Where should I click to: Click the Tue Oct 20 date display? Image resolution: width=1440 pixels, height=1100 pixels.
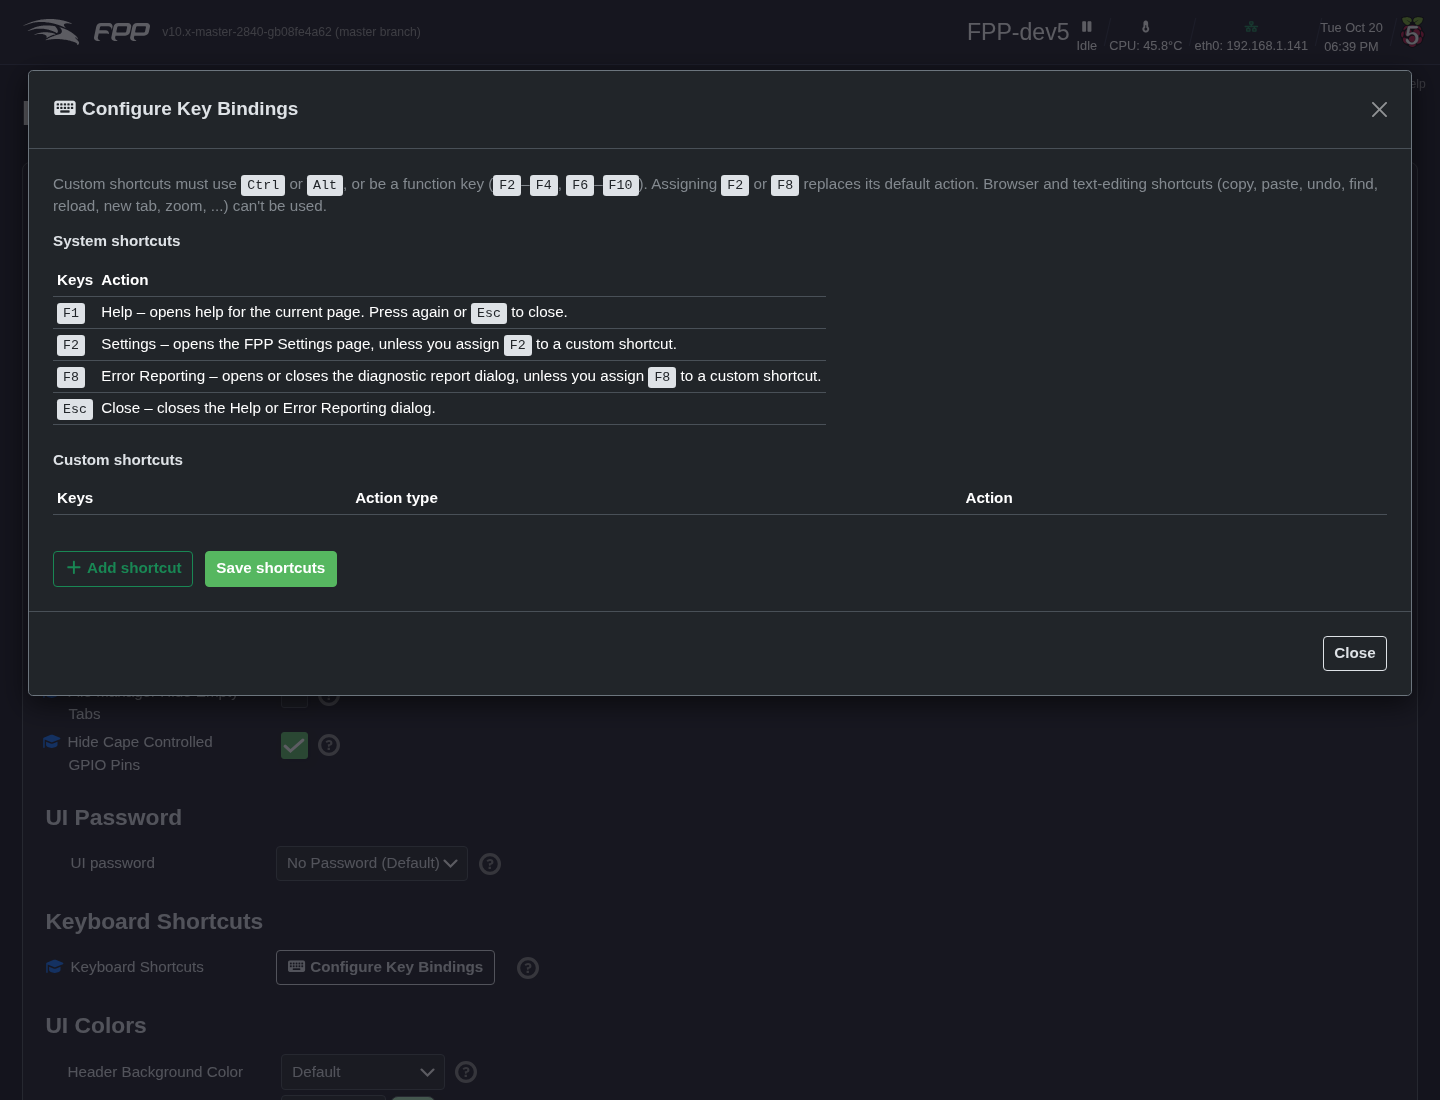point(1351,28)
